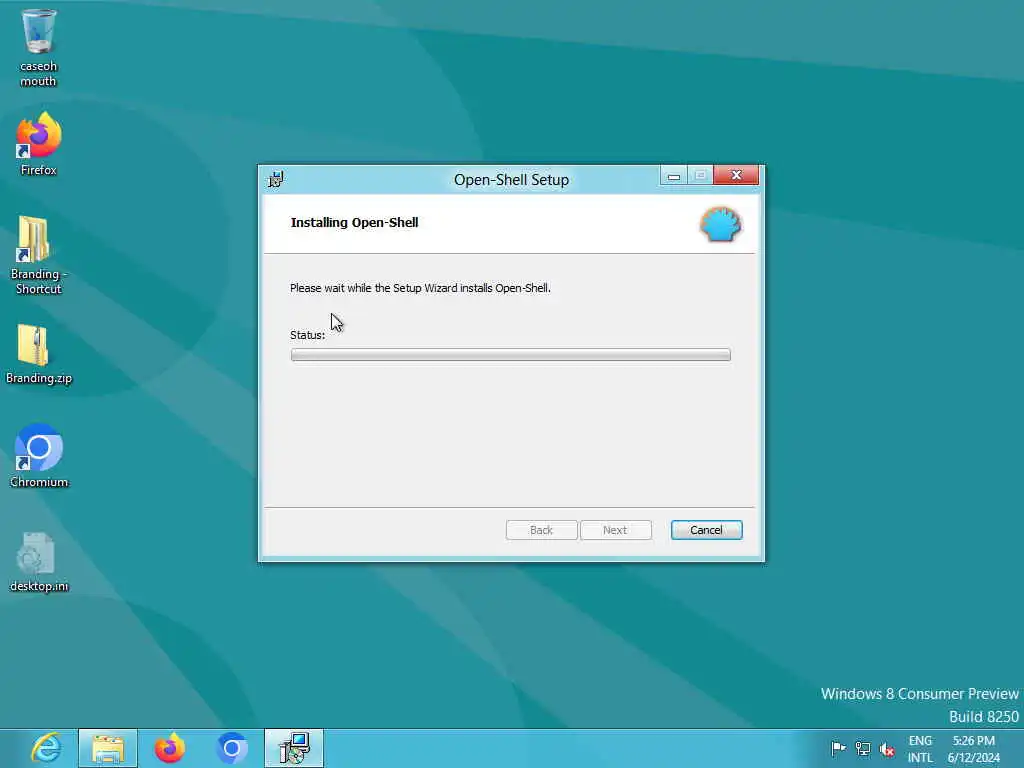
Task: Click the 'Status:' label
Action: pos(307,335)
